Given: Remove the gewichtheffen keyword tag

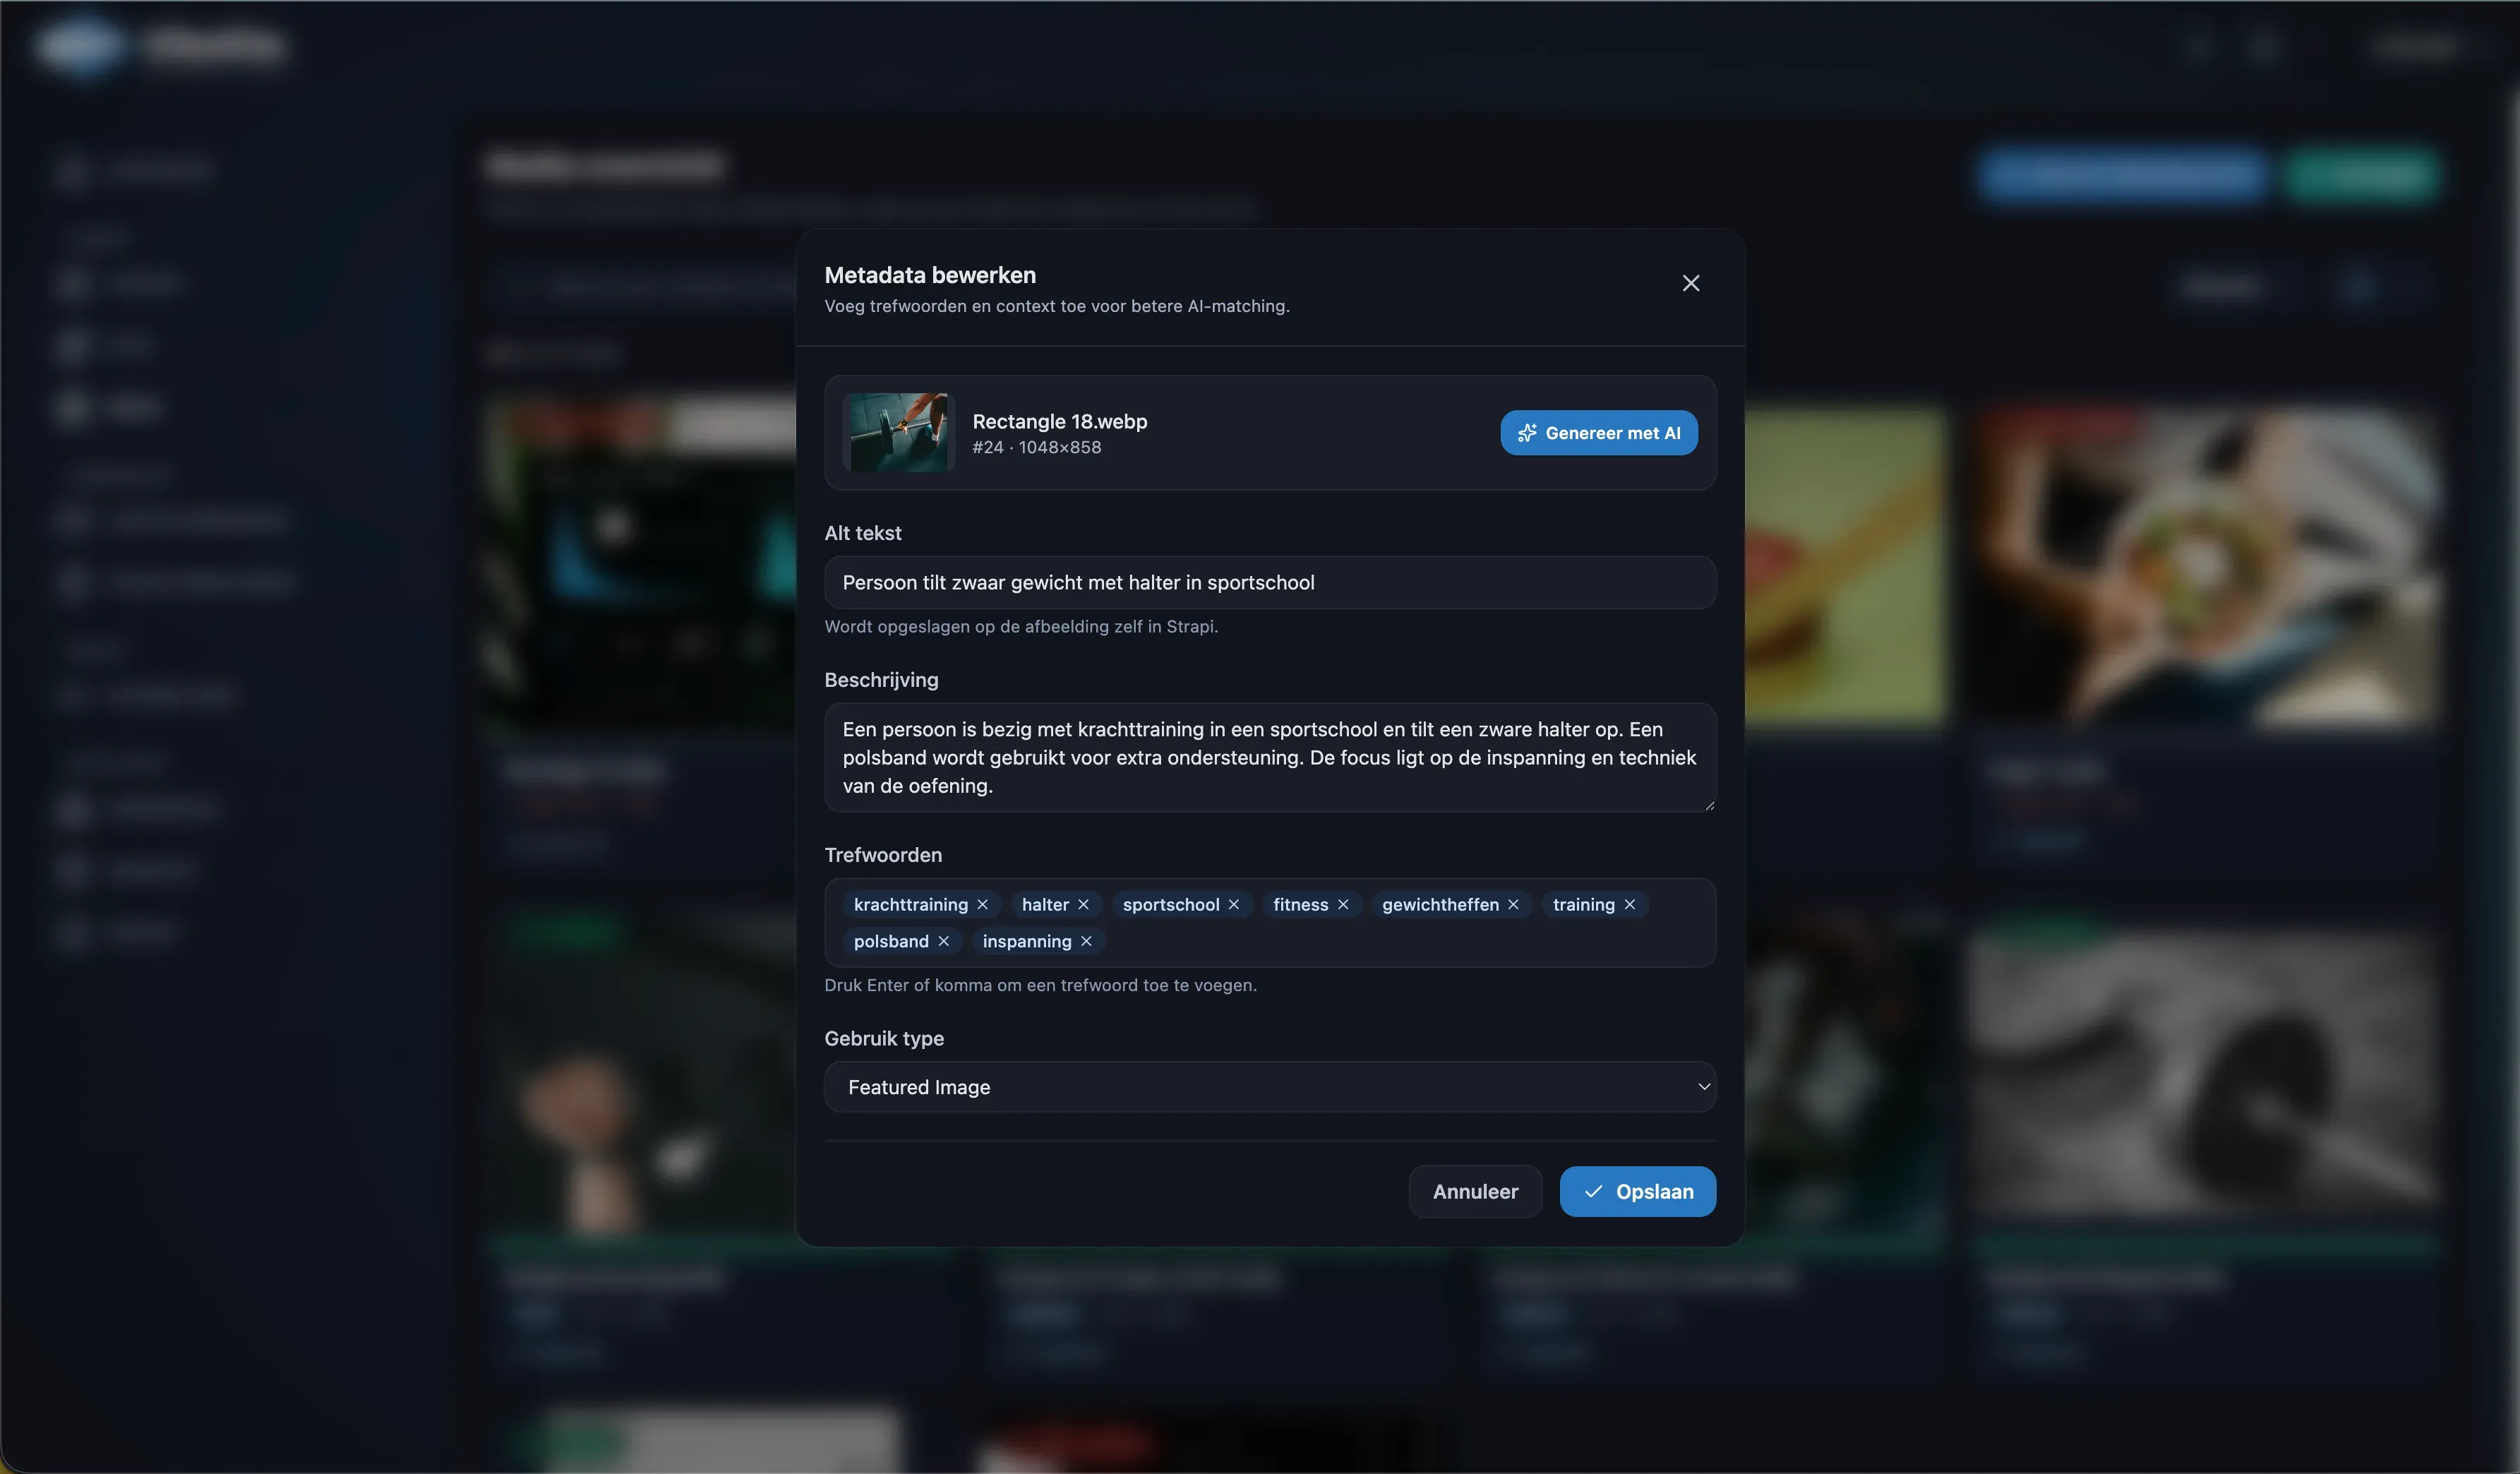Looking at the screenshot, I should pyautogui.click(x=1513, y=905).
